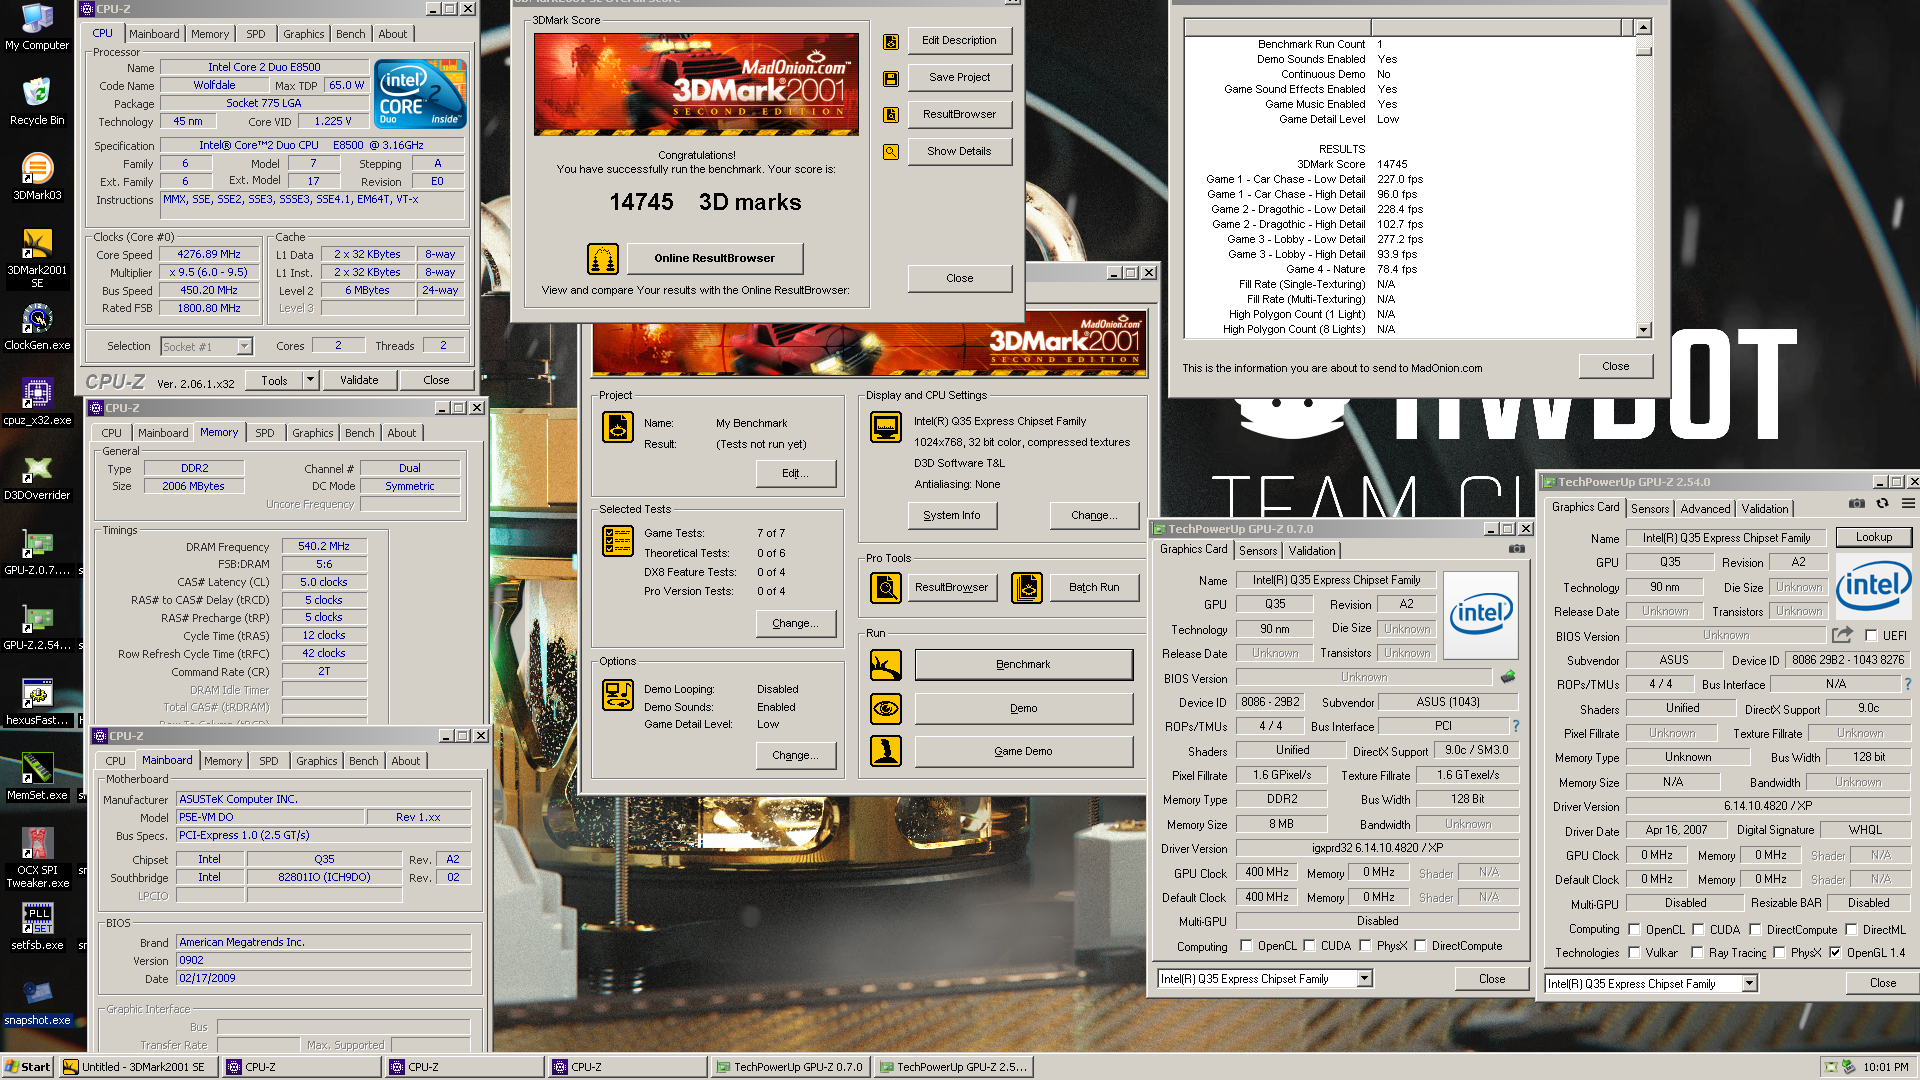This screenshot has height=1080, width=1920.
Task: Switch to SPD tab in top CPU-Z window
Action: pyautogui.click(x=256, y=34)
